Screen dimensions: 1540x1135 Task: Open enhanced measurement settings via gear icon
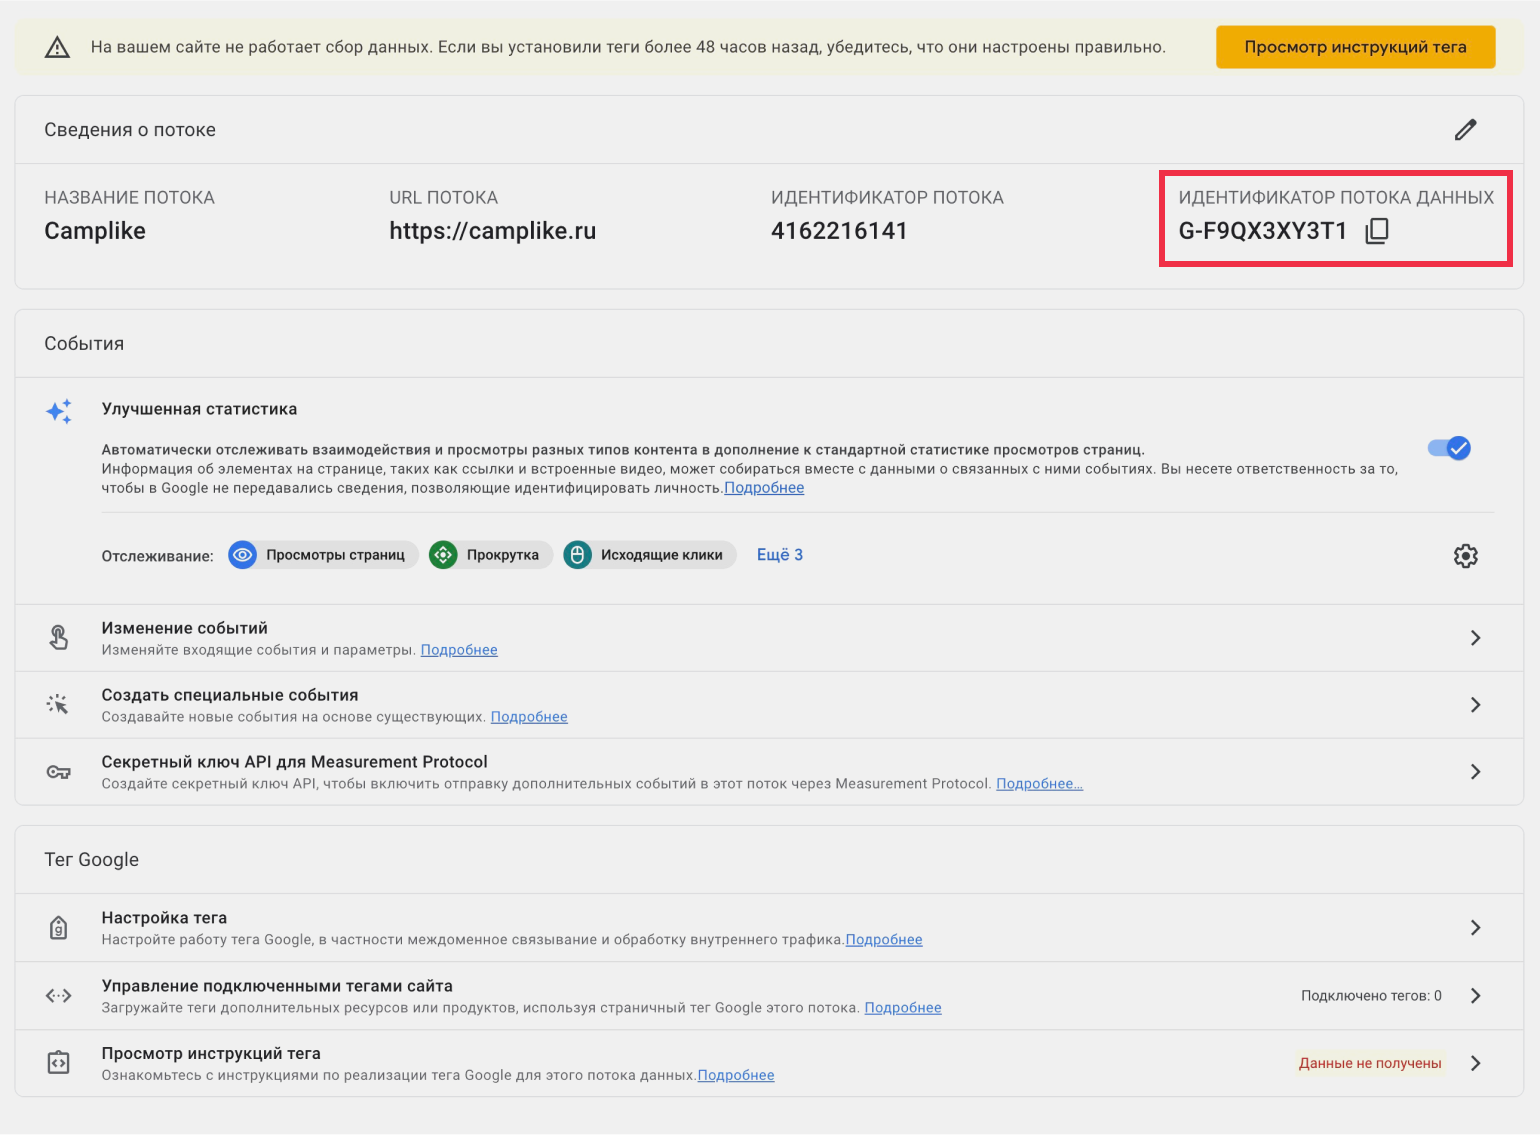(x=1465, y=556)
